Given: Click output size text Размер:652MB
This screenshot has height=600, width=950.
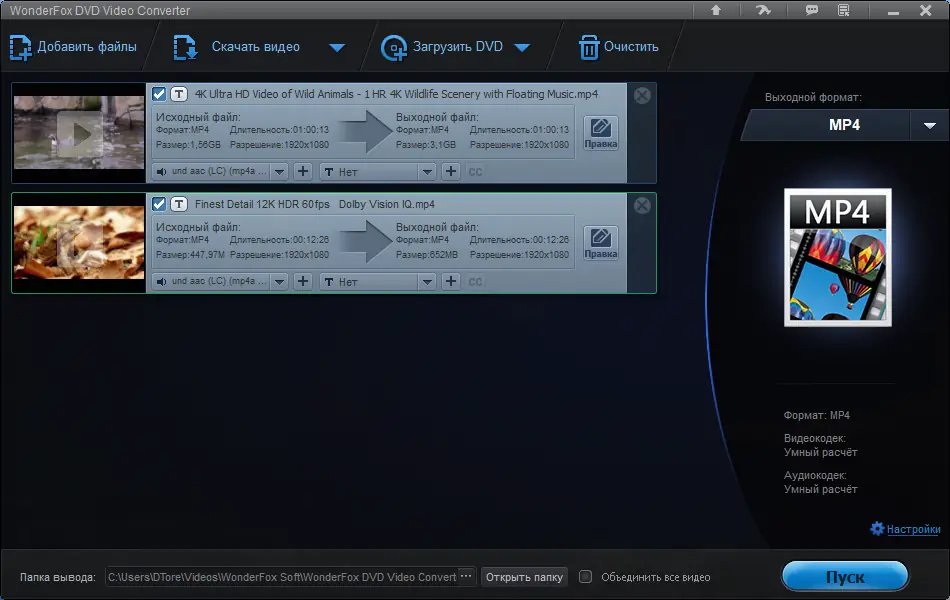Looking at the screenshot, I should pyautogui.click(x=427, y=255).
